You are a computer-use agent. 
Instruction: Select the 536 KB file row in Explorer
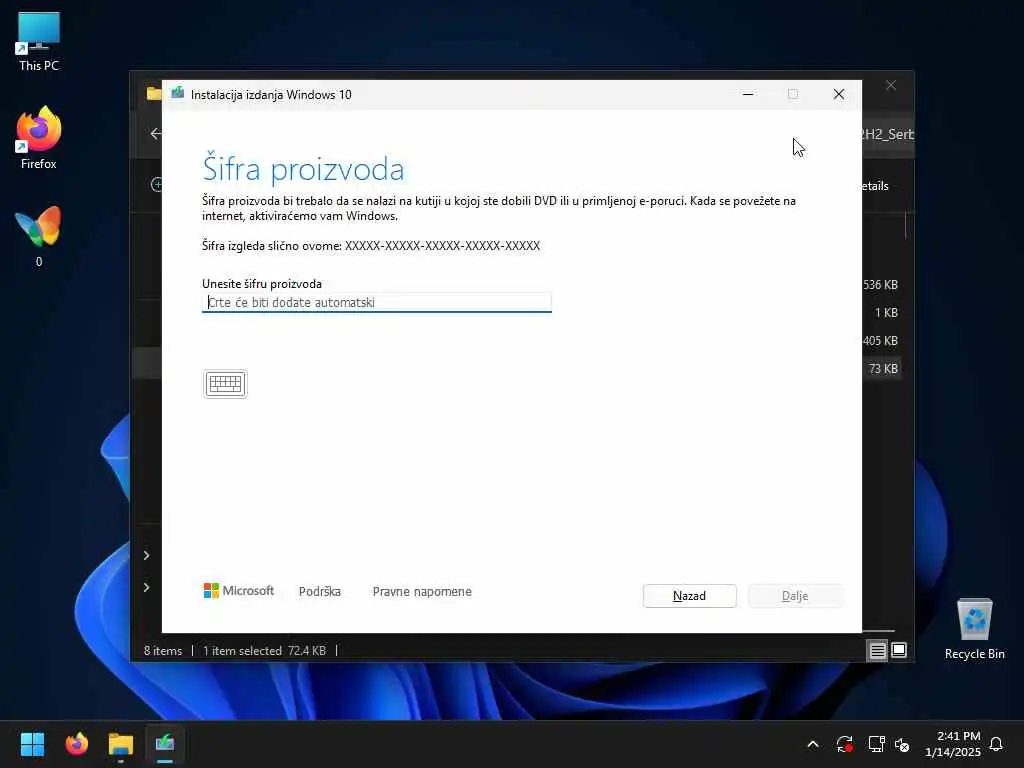[880, 285]
